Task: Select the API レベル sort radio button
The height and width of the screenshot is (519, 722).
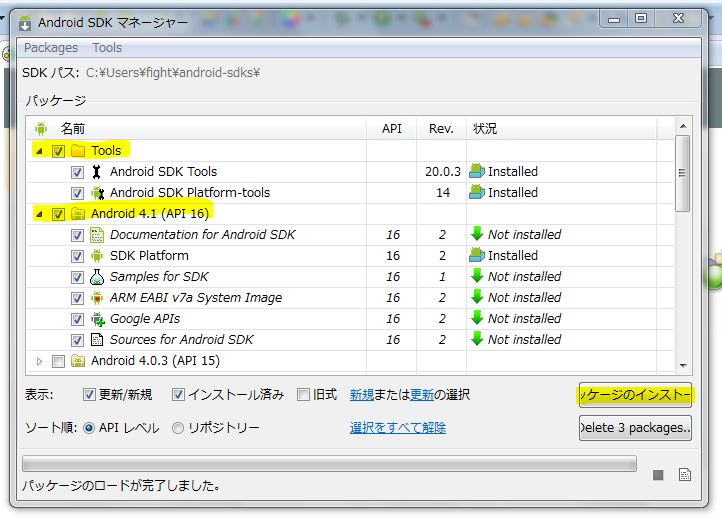Action: click(89, 428)
